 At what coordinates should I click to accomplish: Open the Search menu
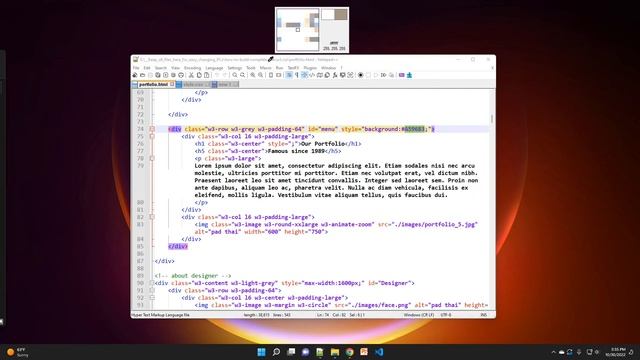(161, 68)
